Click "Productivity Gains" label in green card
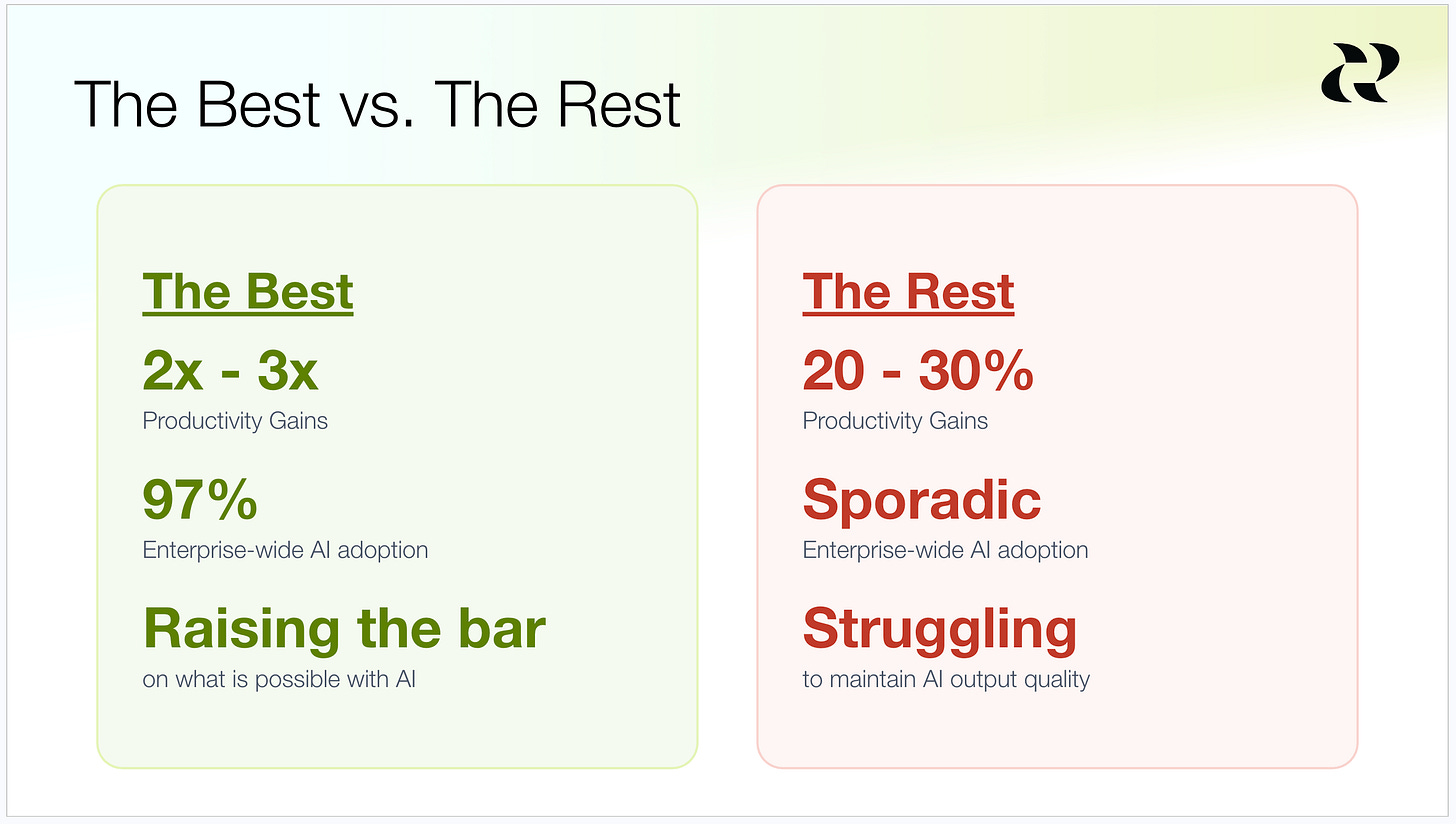This screenshot has width=1456, height=824. (x=235, y=421)
